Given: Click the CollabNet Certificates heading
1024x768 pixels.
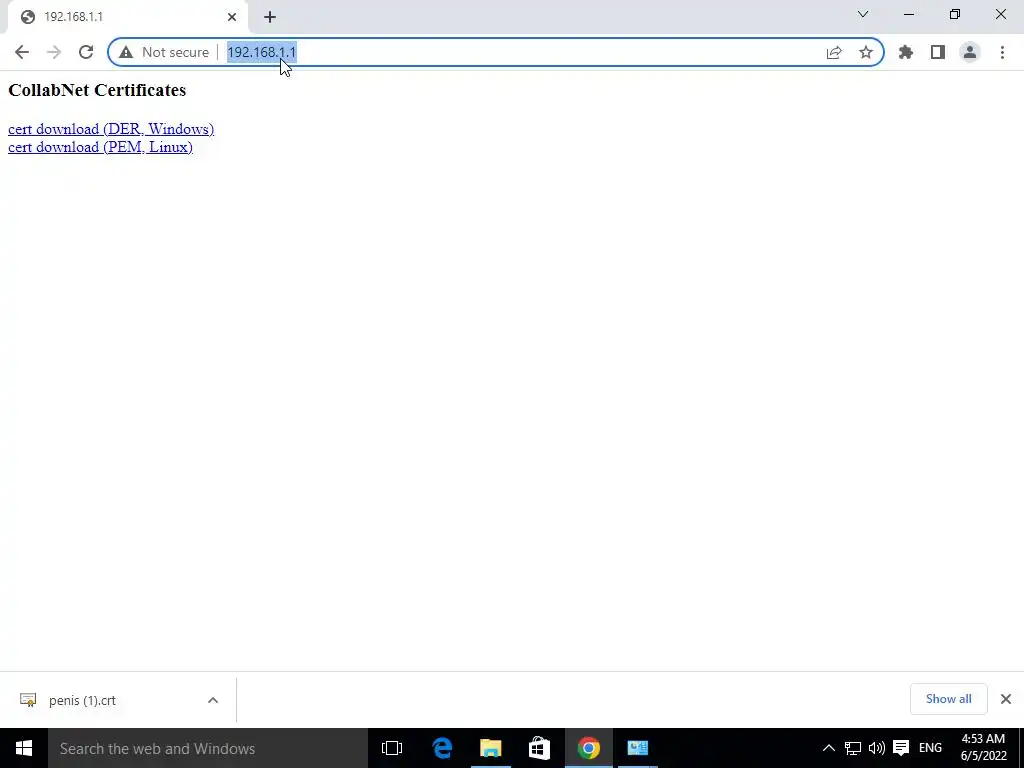Looking at the screenshot, I should tap(97, 90).
